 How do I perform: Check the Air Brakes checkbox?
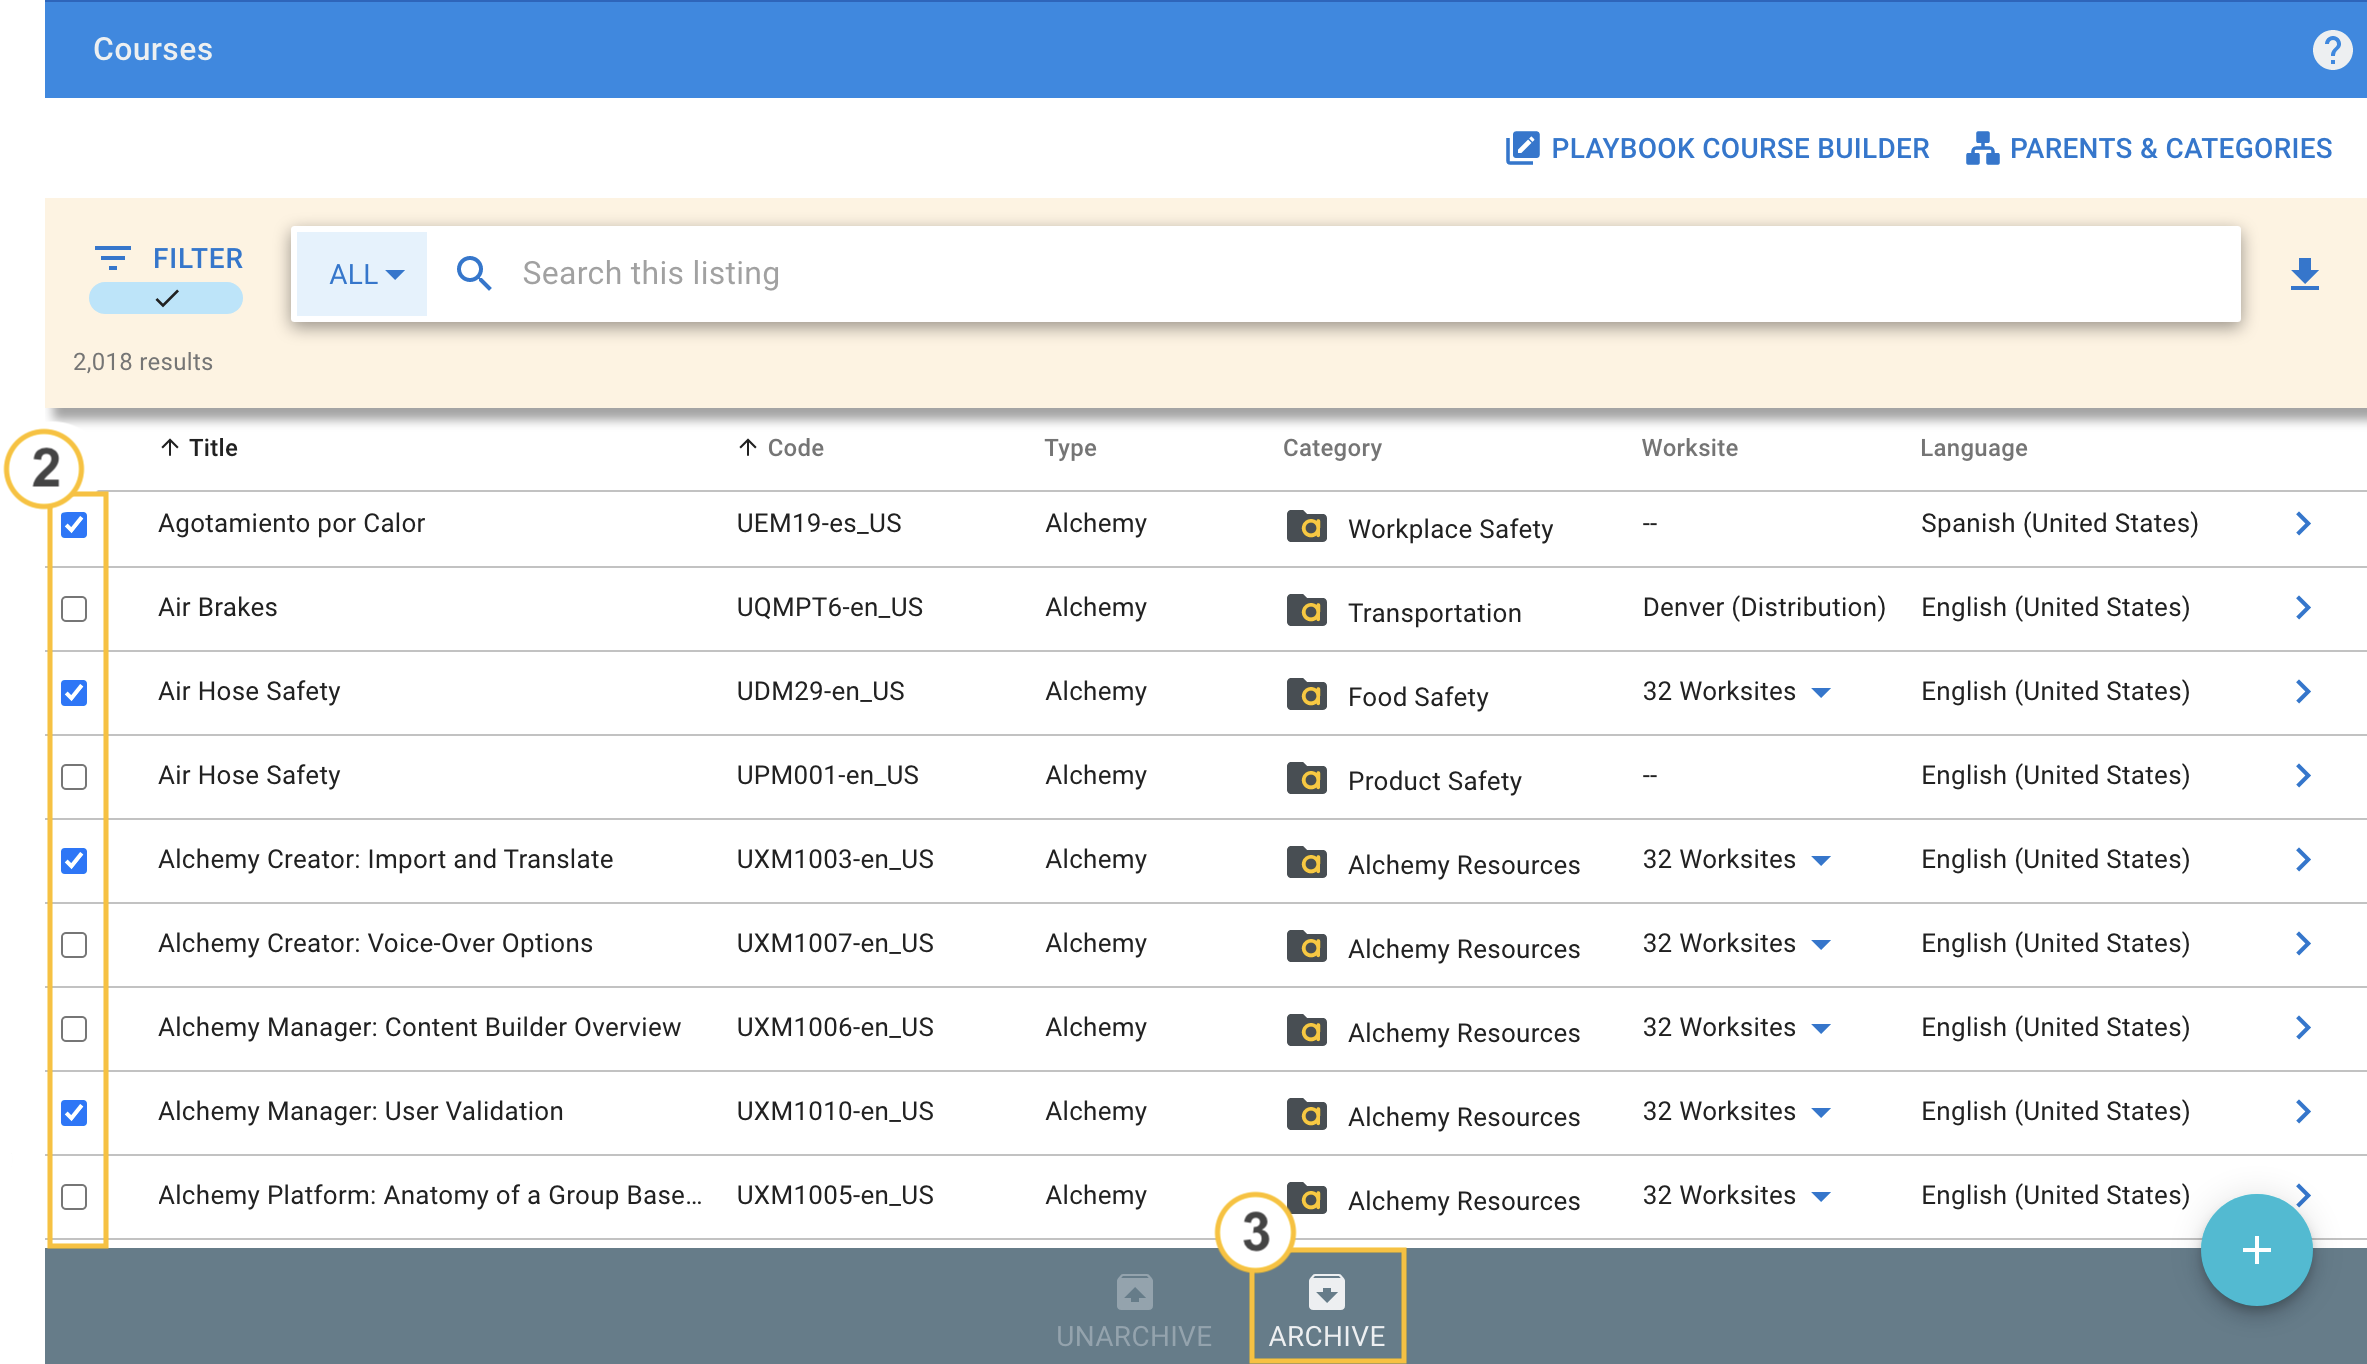(x=74, y=608)
